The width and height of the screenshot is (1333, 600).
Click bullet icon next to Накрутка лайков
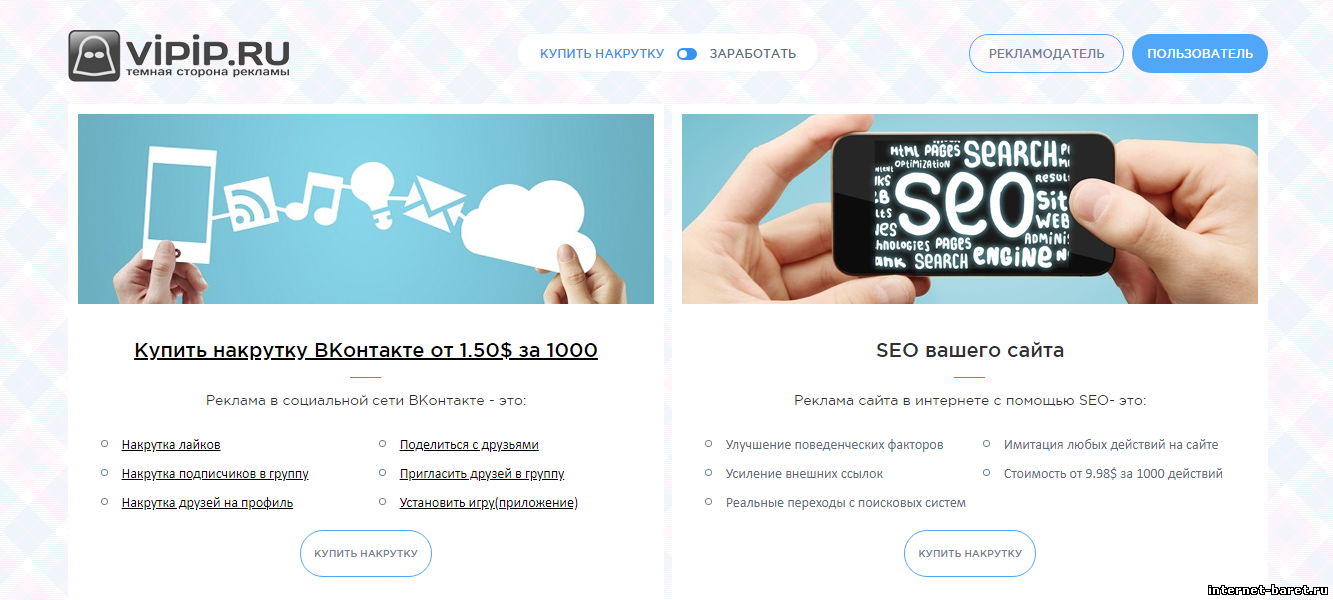click(105, 444)
